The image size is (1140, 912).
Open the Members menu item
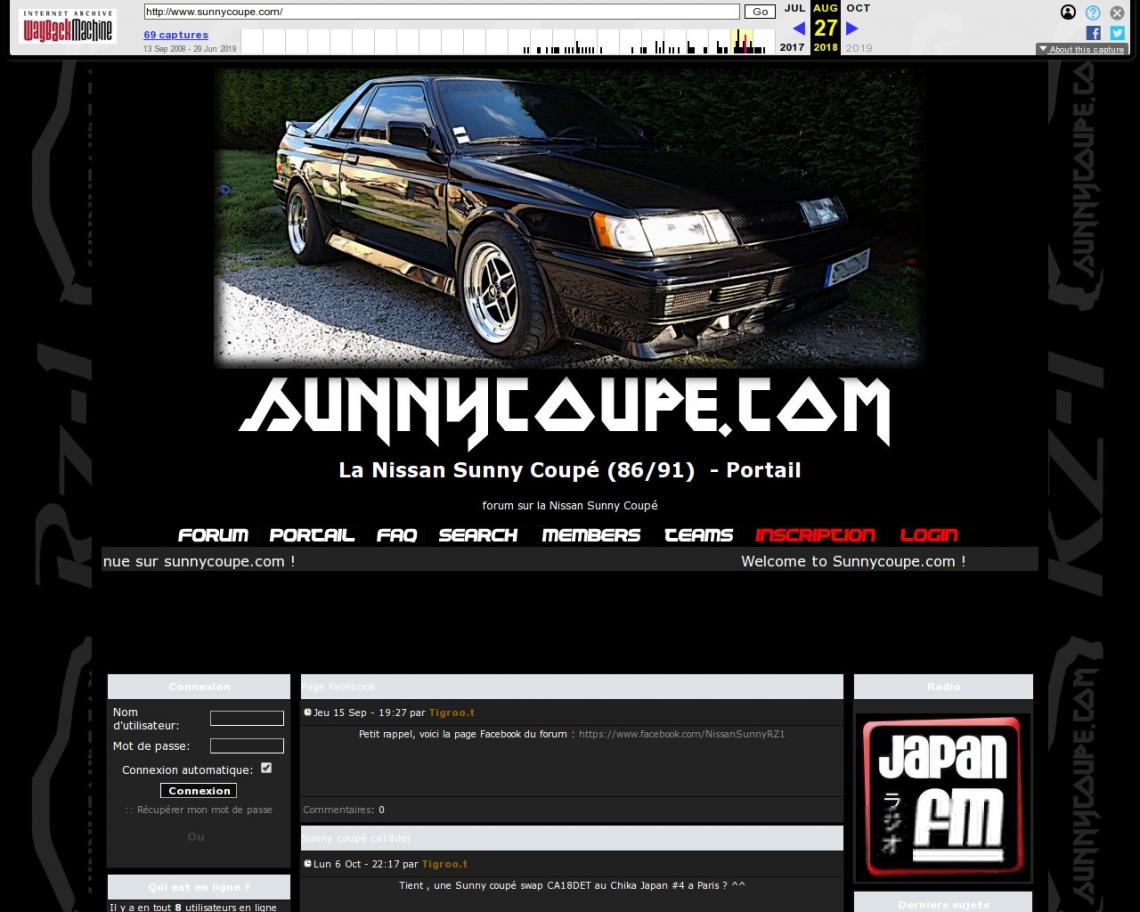(x=591, y=535)
